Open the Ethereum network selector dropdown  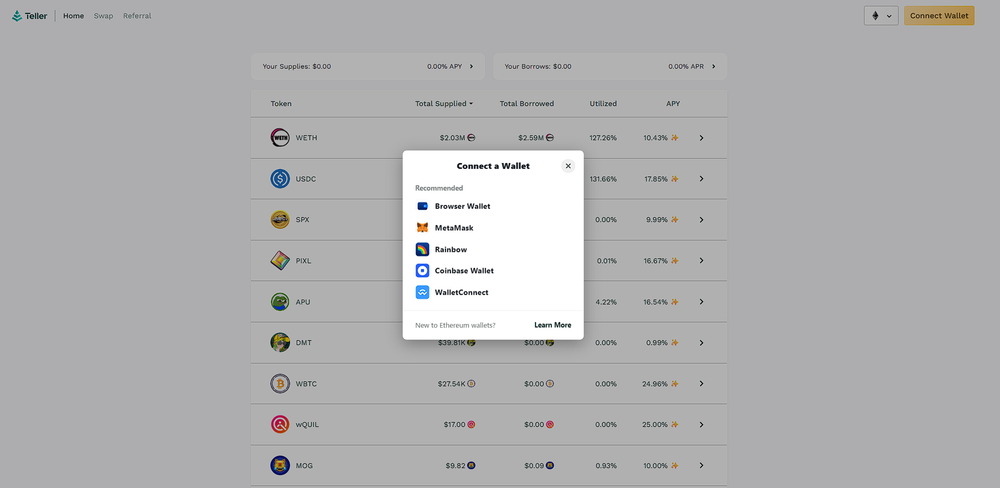[880, 16]
